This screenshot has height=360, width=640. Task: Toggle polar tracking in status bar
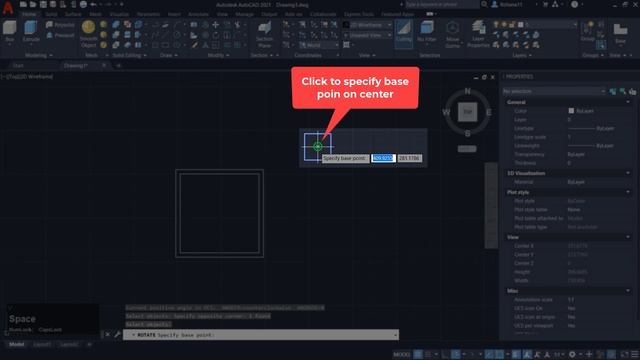click(x=456, y=354)
